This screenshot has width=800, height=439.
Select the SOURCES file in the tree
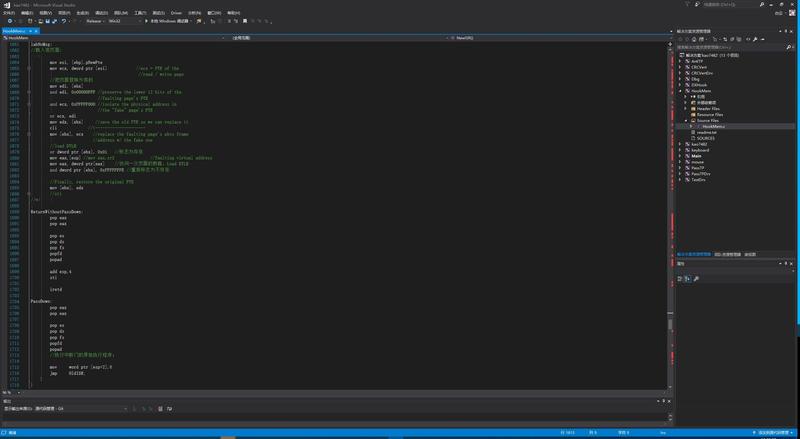(705, 138)
